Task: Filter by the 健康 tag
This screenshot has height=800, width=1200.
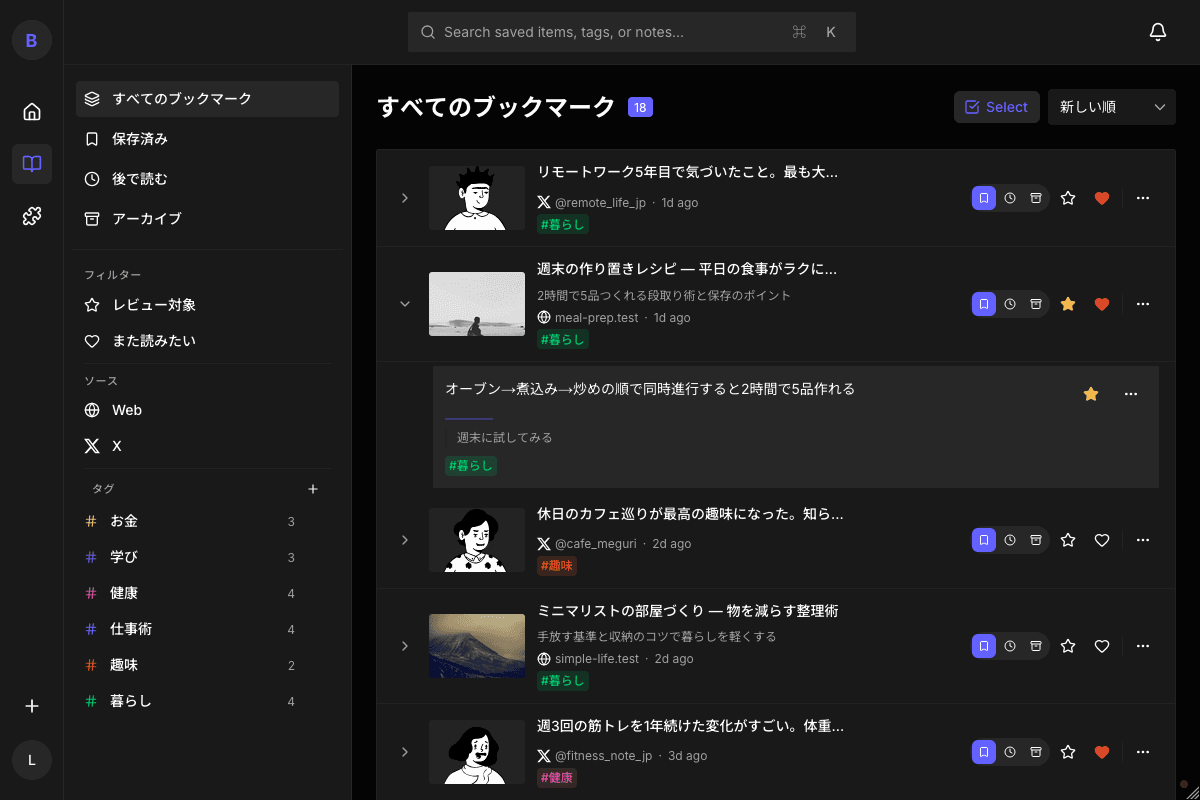Action: (x=124, y=593)
